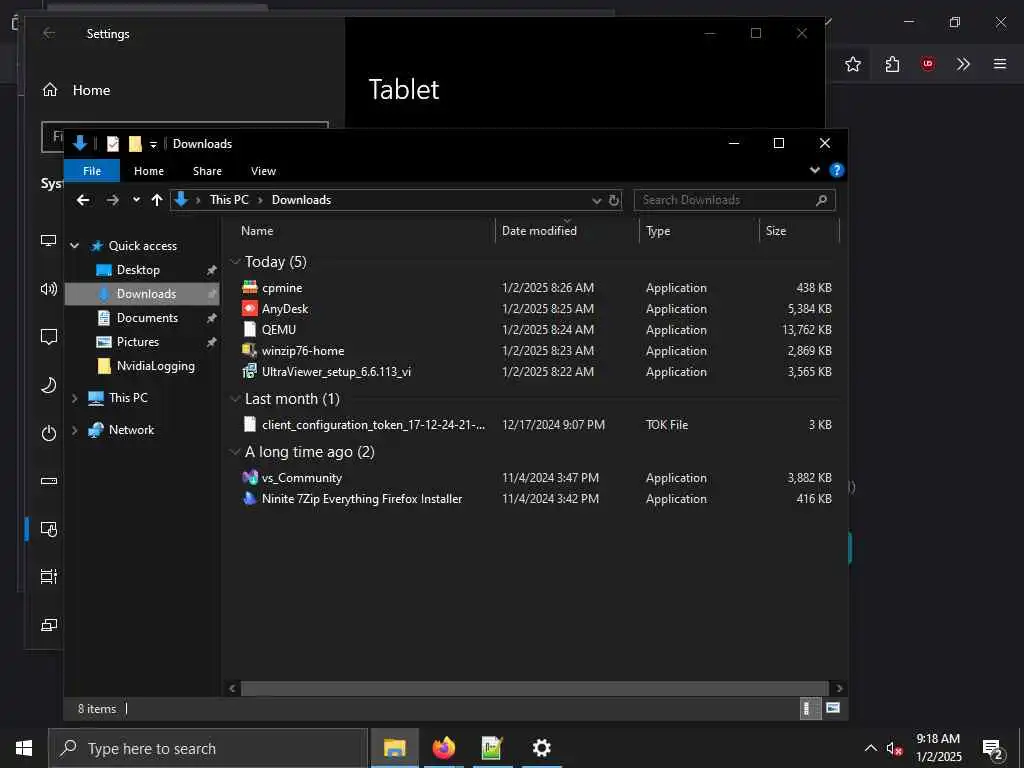Click Settings Home house icon
Screen dimensions: 1024x768
click(x=50, y=90)
